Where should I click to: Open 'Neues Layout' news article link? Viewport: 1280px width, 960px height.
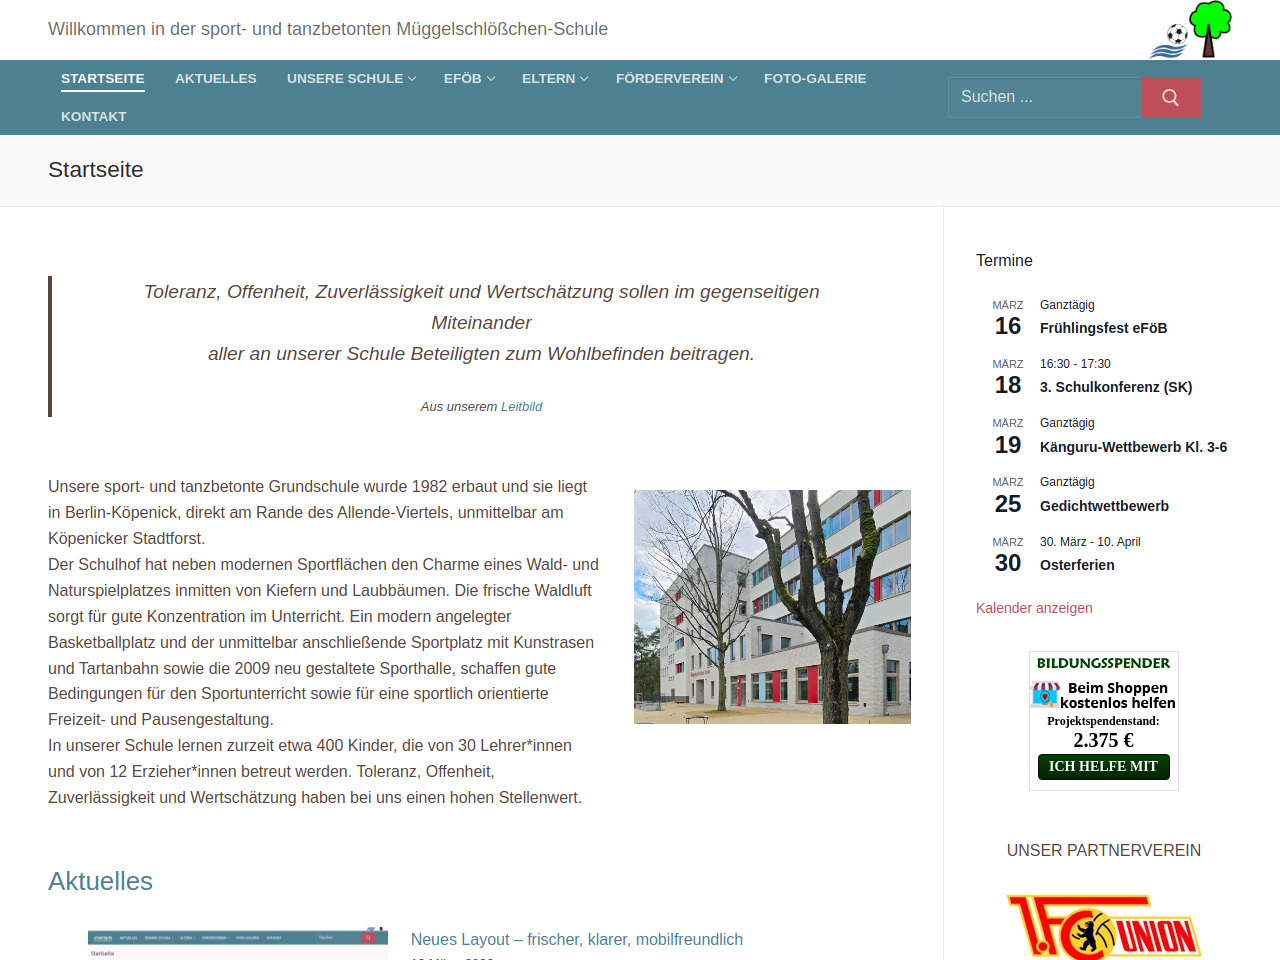pos(576,939)
